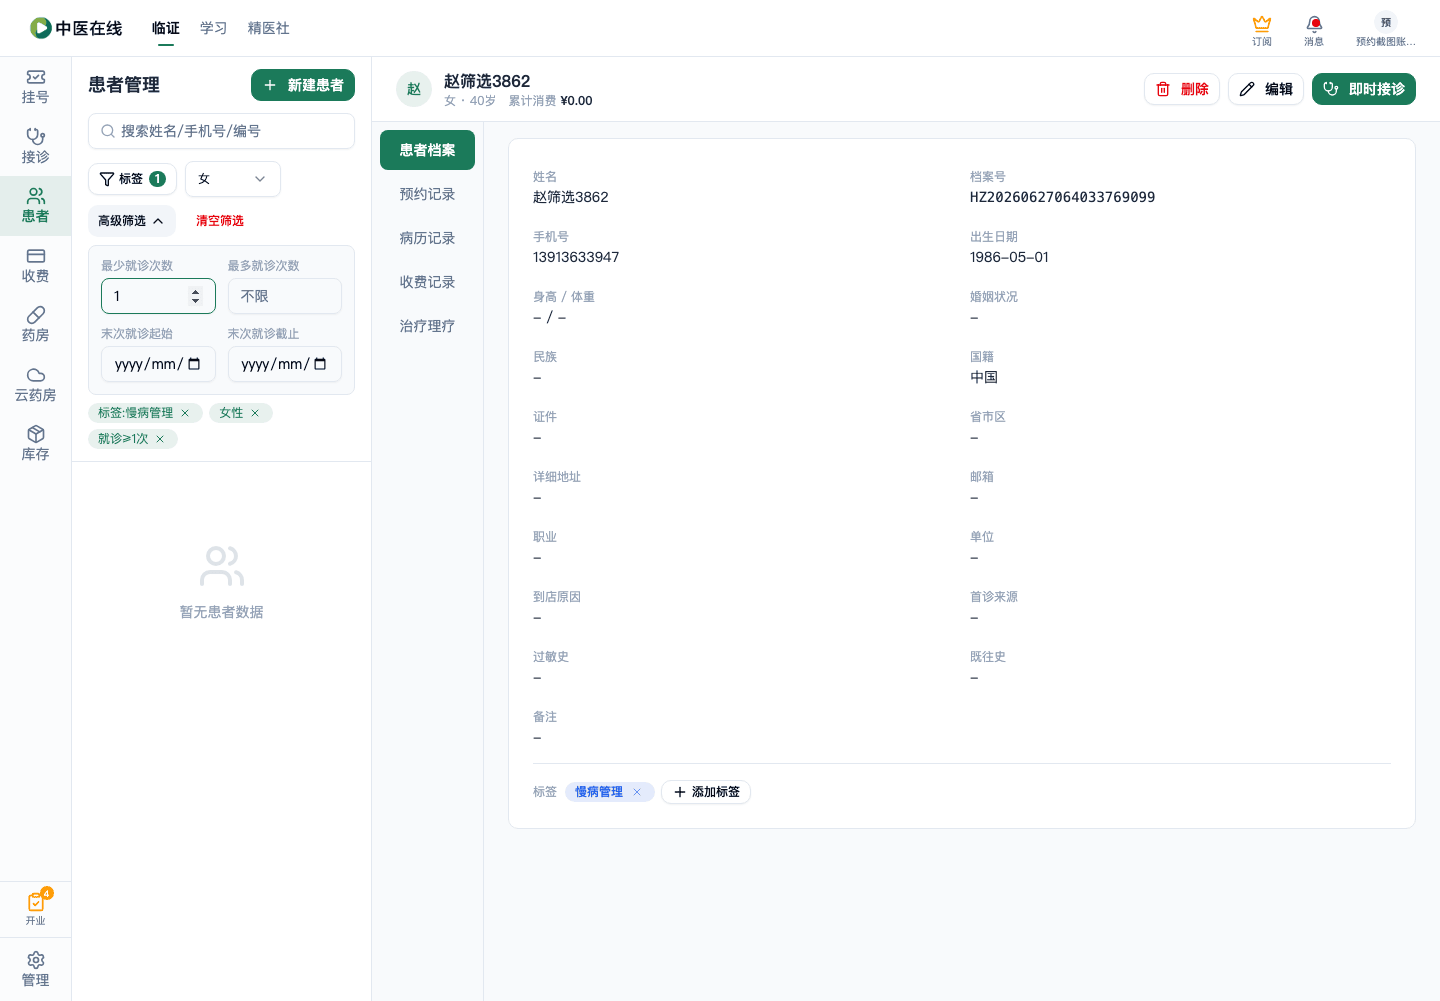Click the 新建患者 button
This screenshot has height=1001, width=1440.
pos(303,85)
